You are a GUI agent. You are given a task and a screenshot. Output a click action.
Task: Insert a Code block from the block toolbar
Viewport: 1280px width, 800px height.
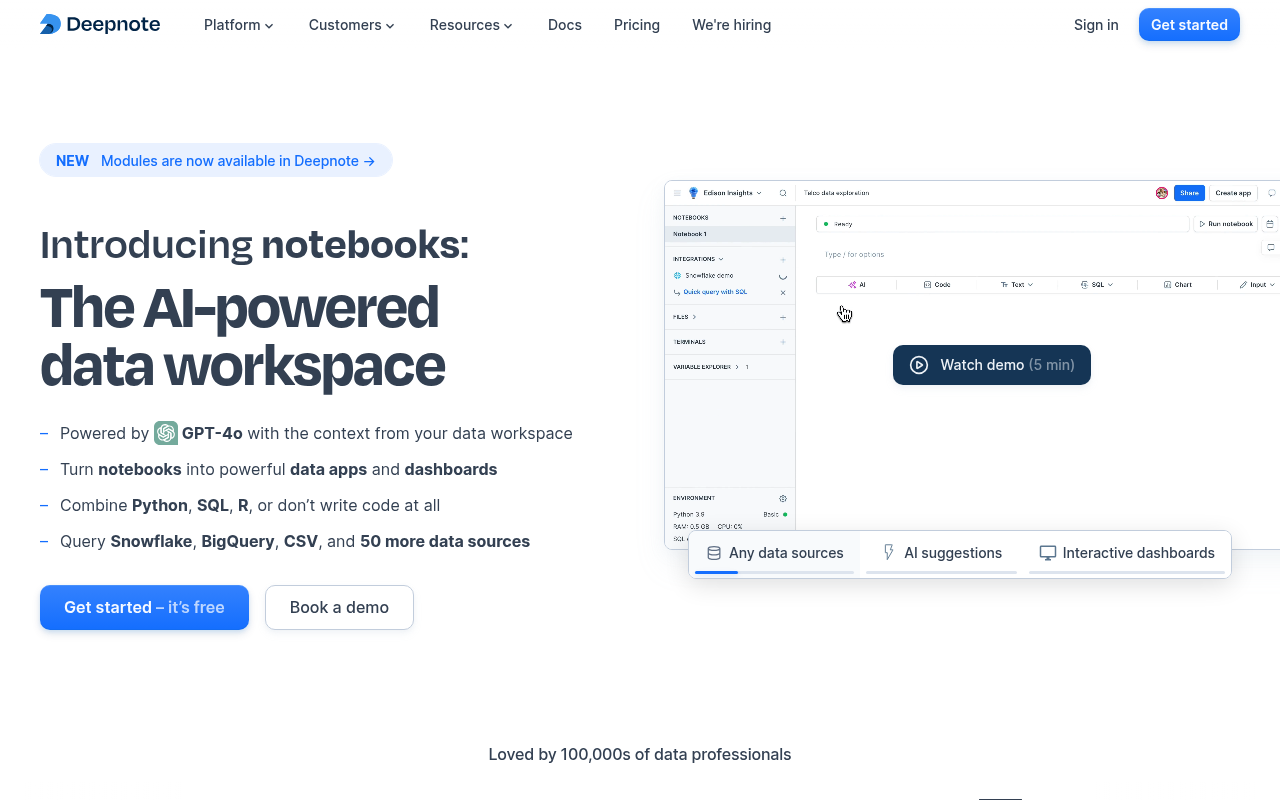coord(936,284)
